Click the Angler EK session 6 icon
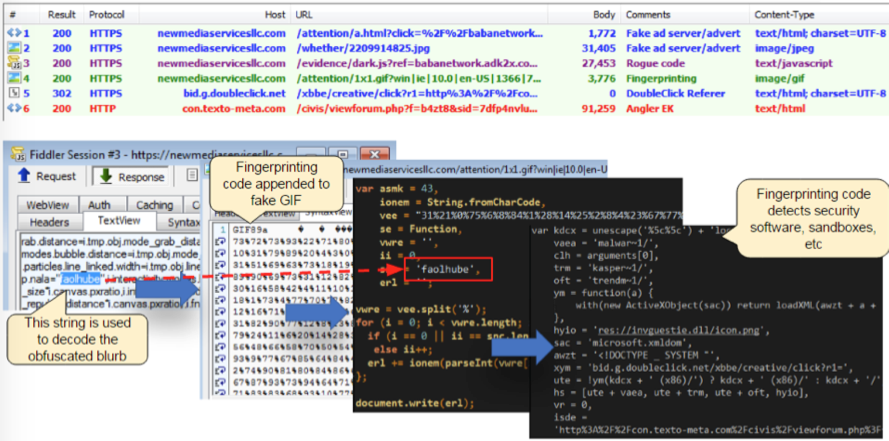Viewport: 889px width, 441px height. (x=13, y=107)
